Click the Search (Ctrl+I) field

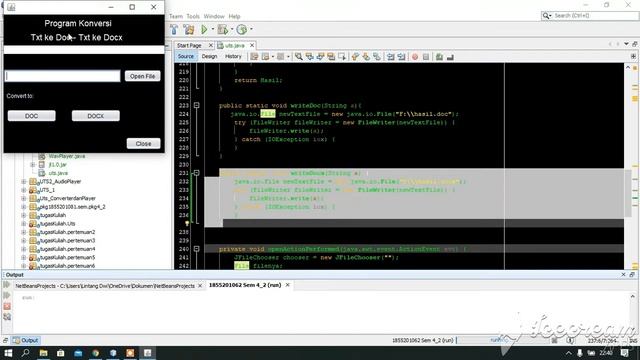click(589, 16)
